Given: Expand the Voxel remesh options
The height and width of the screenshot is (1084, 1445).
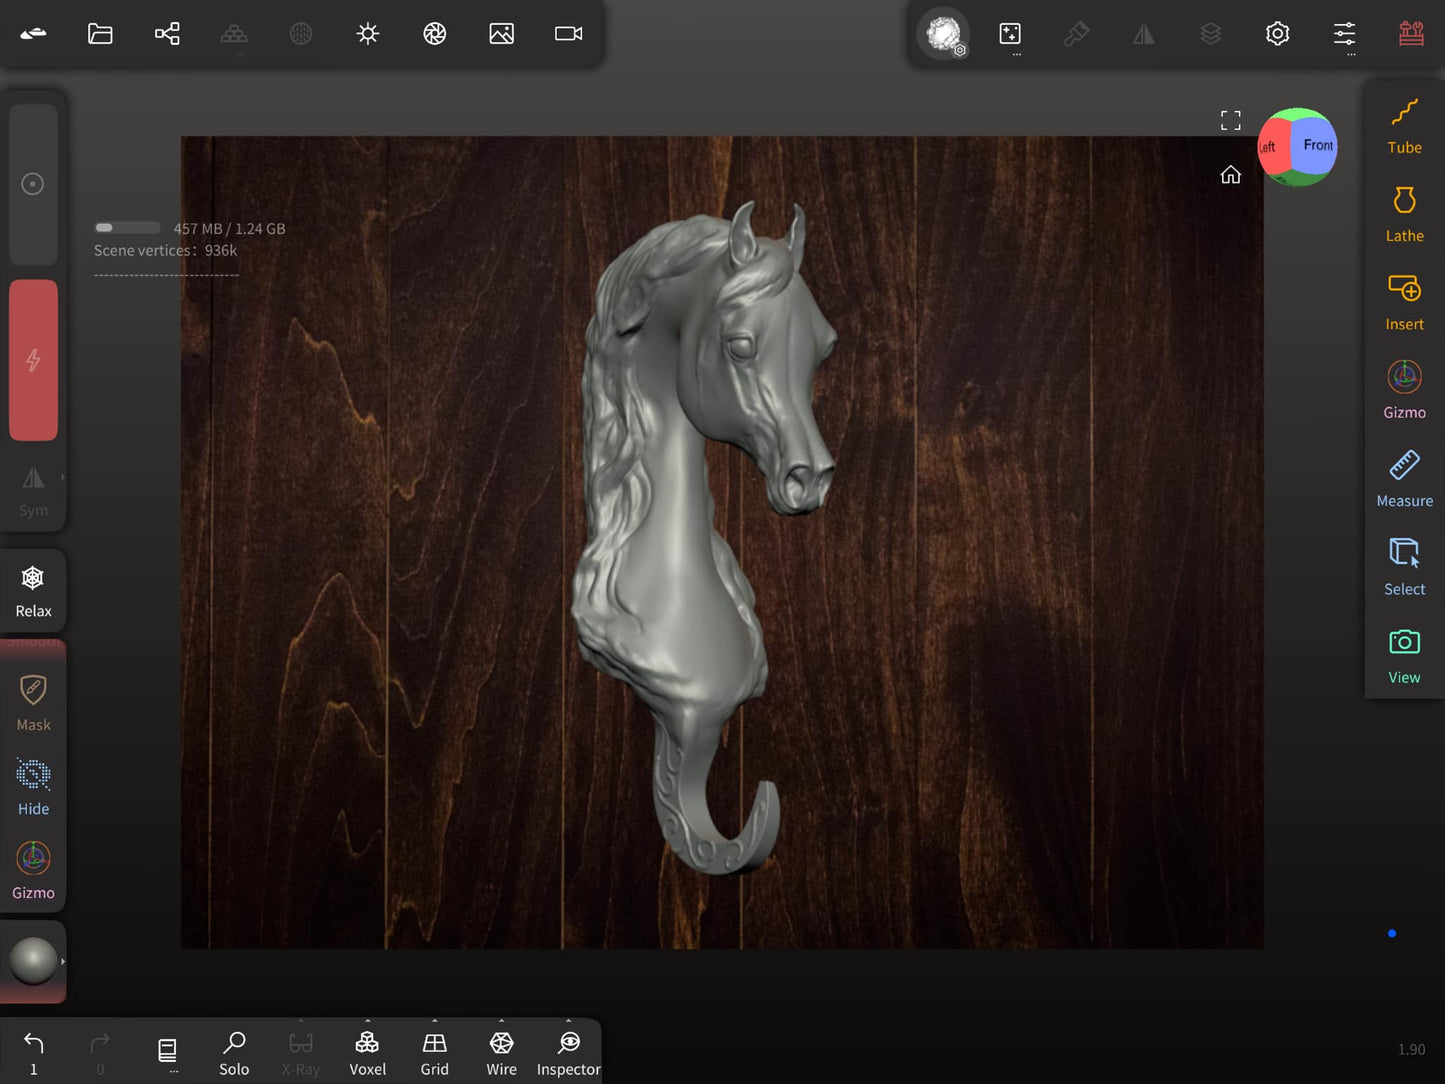Looking at the screenshot, I should pyautogui.click(x=368, y=1023).
